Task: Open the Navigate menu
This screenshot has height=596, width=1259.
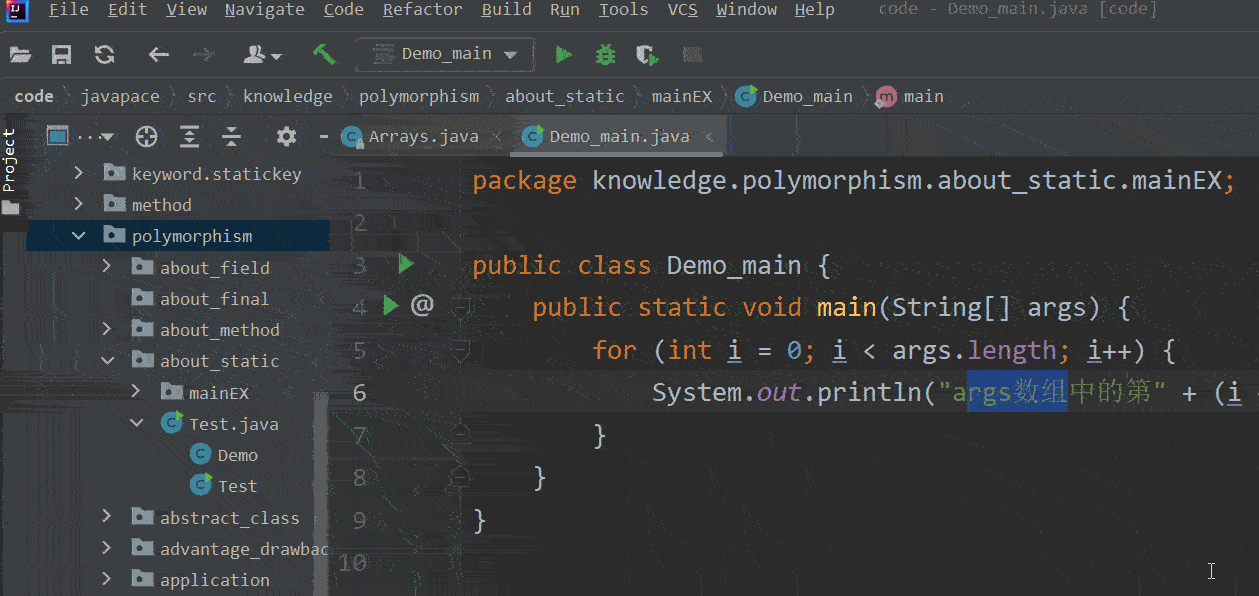Action: coord(265,10)
